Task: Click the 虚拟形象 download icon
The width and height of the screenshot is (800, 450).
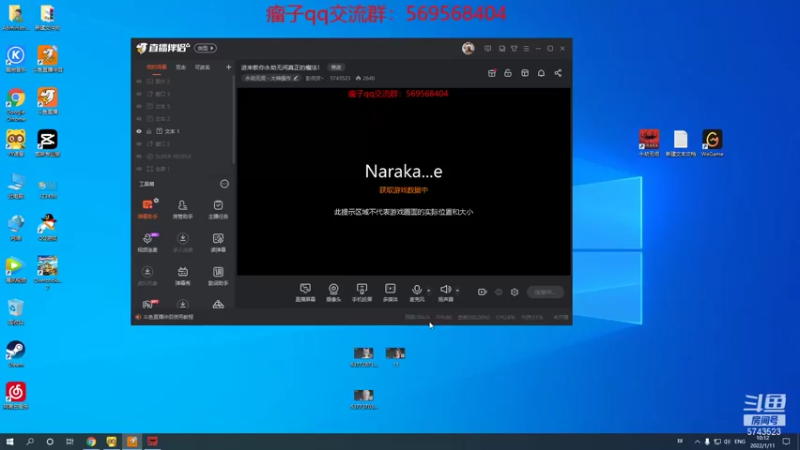Action: click(x=147, y=271)
